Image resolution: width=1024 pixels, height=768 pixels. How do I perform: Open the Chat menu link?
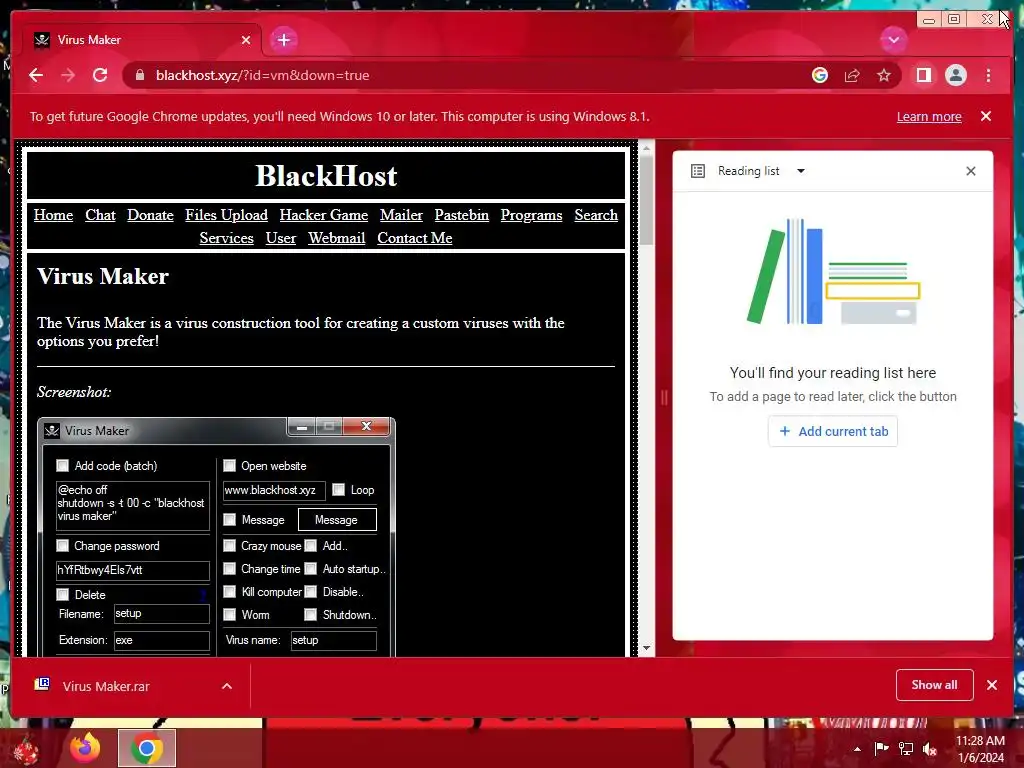click(x=100, y=215)
